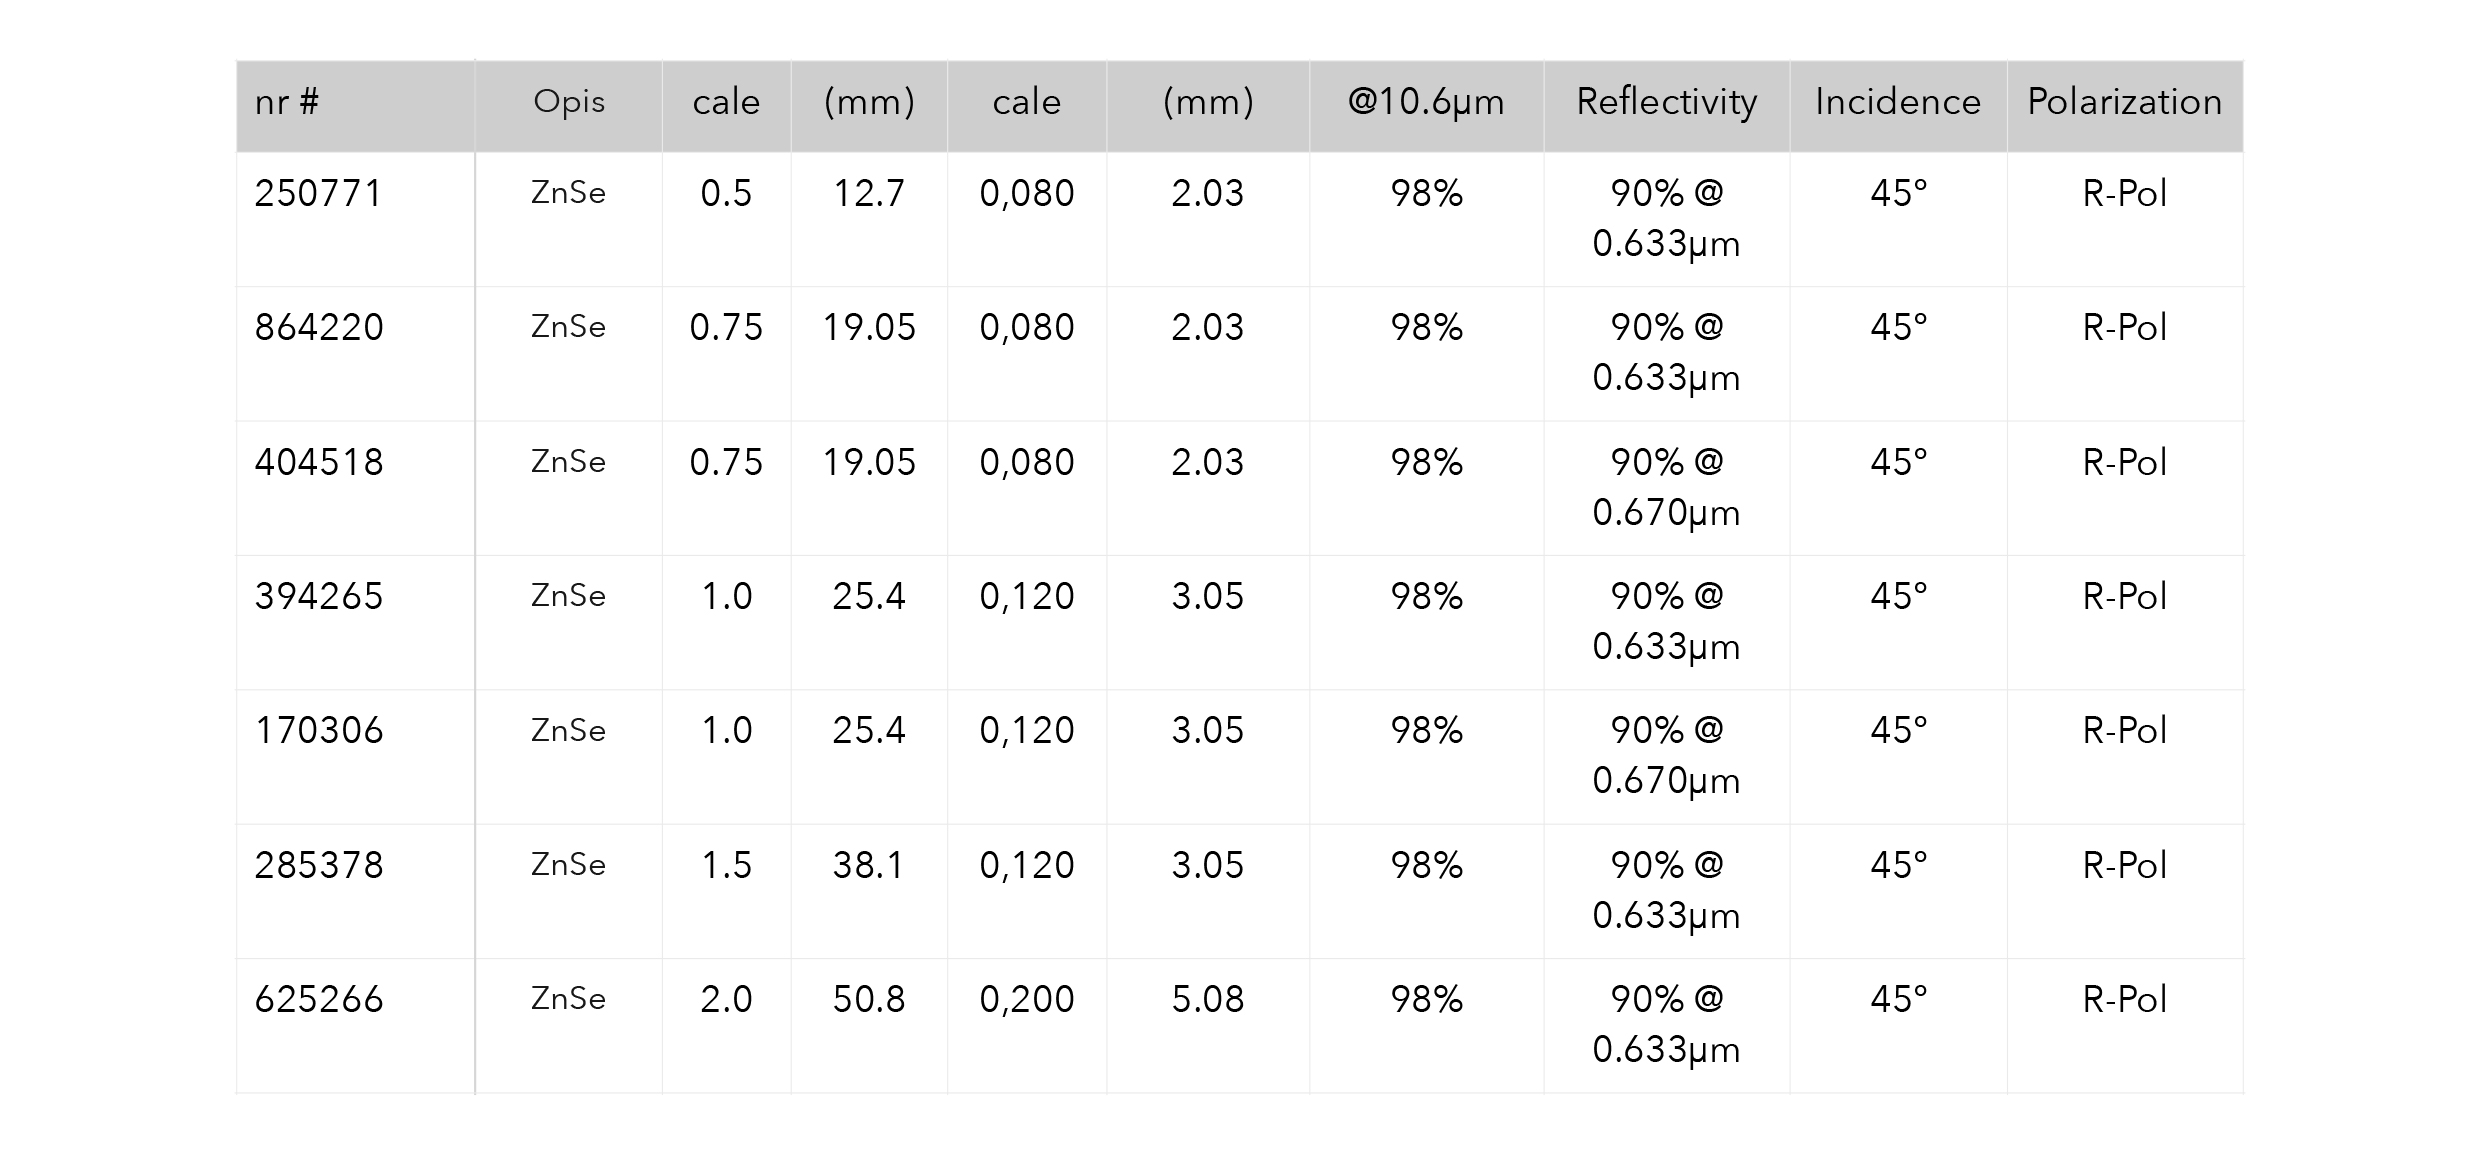Screen dimensions: 2480x1150
Task: Click the 12.7 mm diameter cell
Action: pyautogui.click(x=869, y=219)
